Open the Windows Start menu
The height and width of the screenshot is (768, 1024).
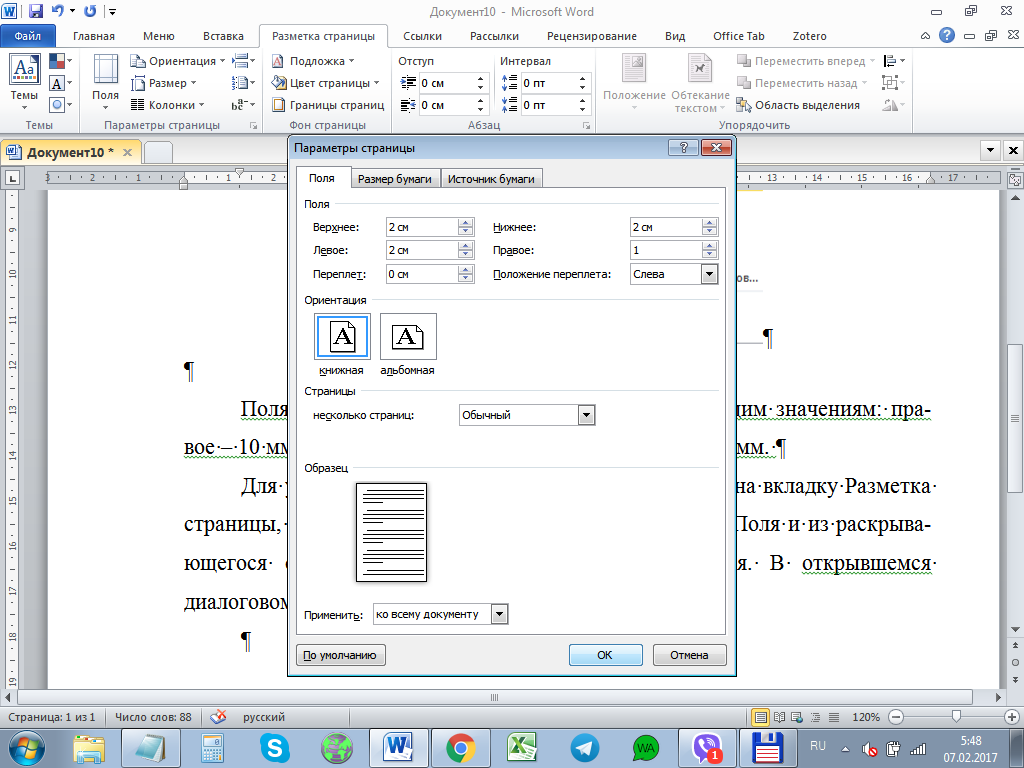pos(27,748)
